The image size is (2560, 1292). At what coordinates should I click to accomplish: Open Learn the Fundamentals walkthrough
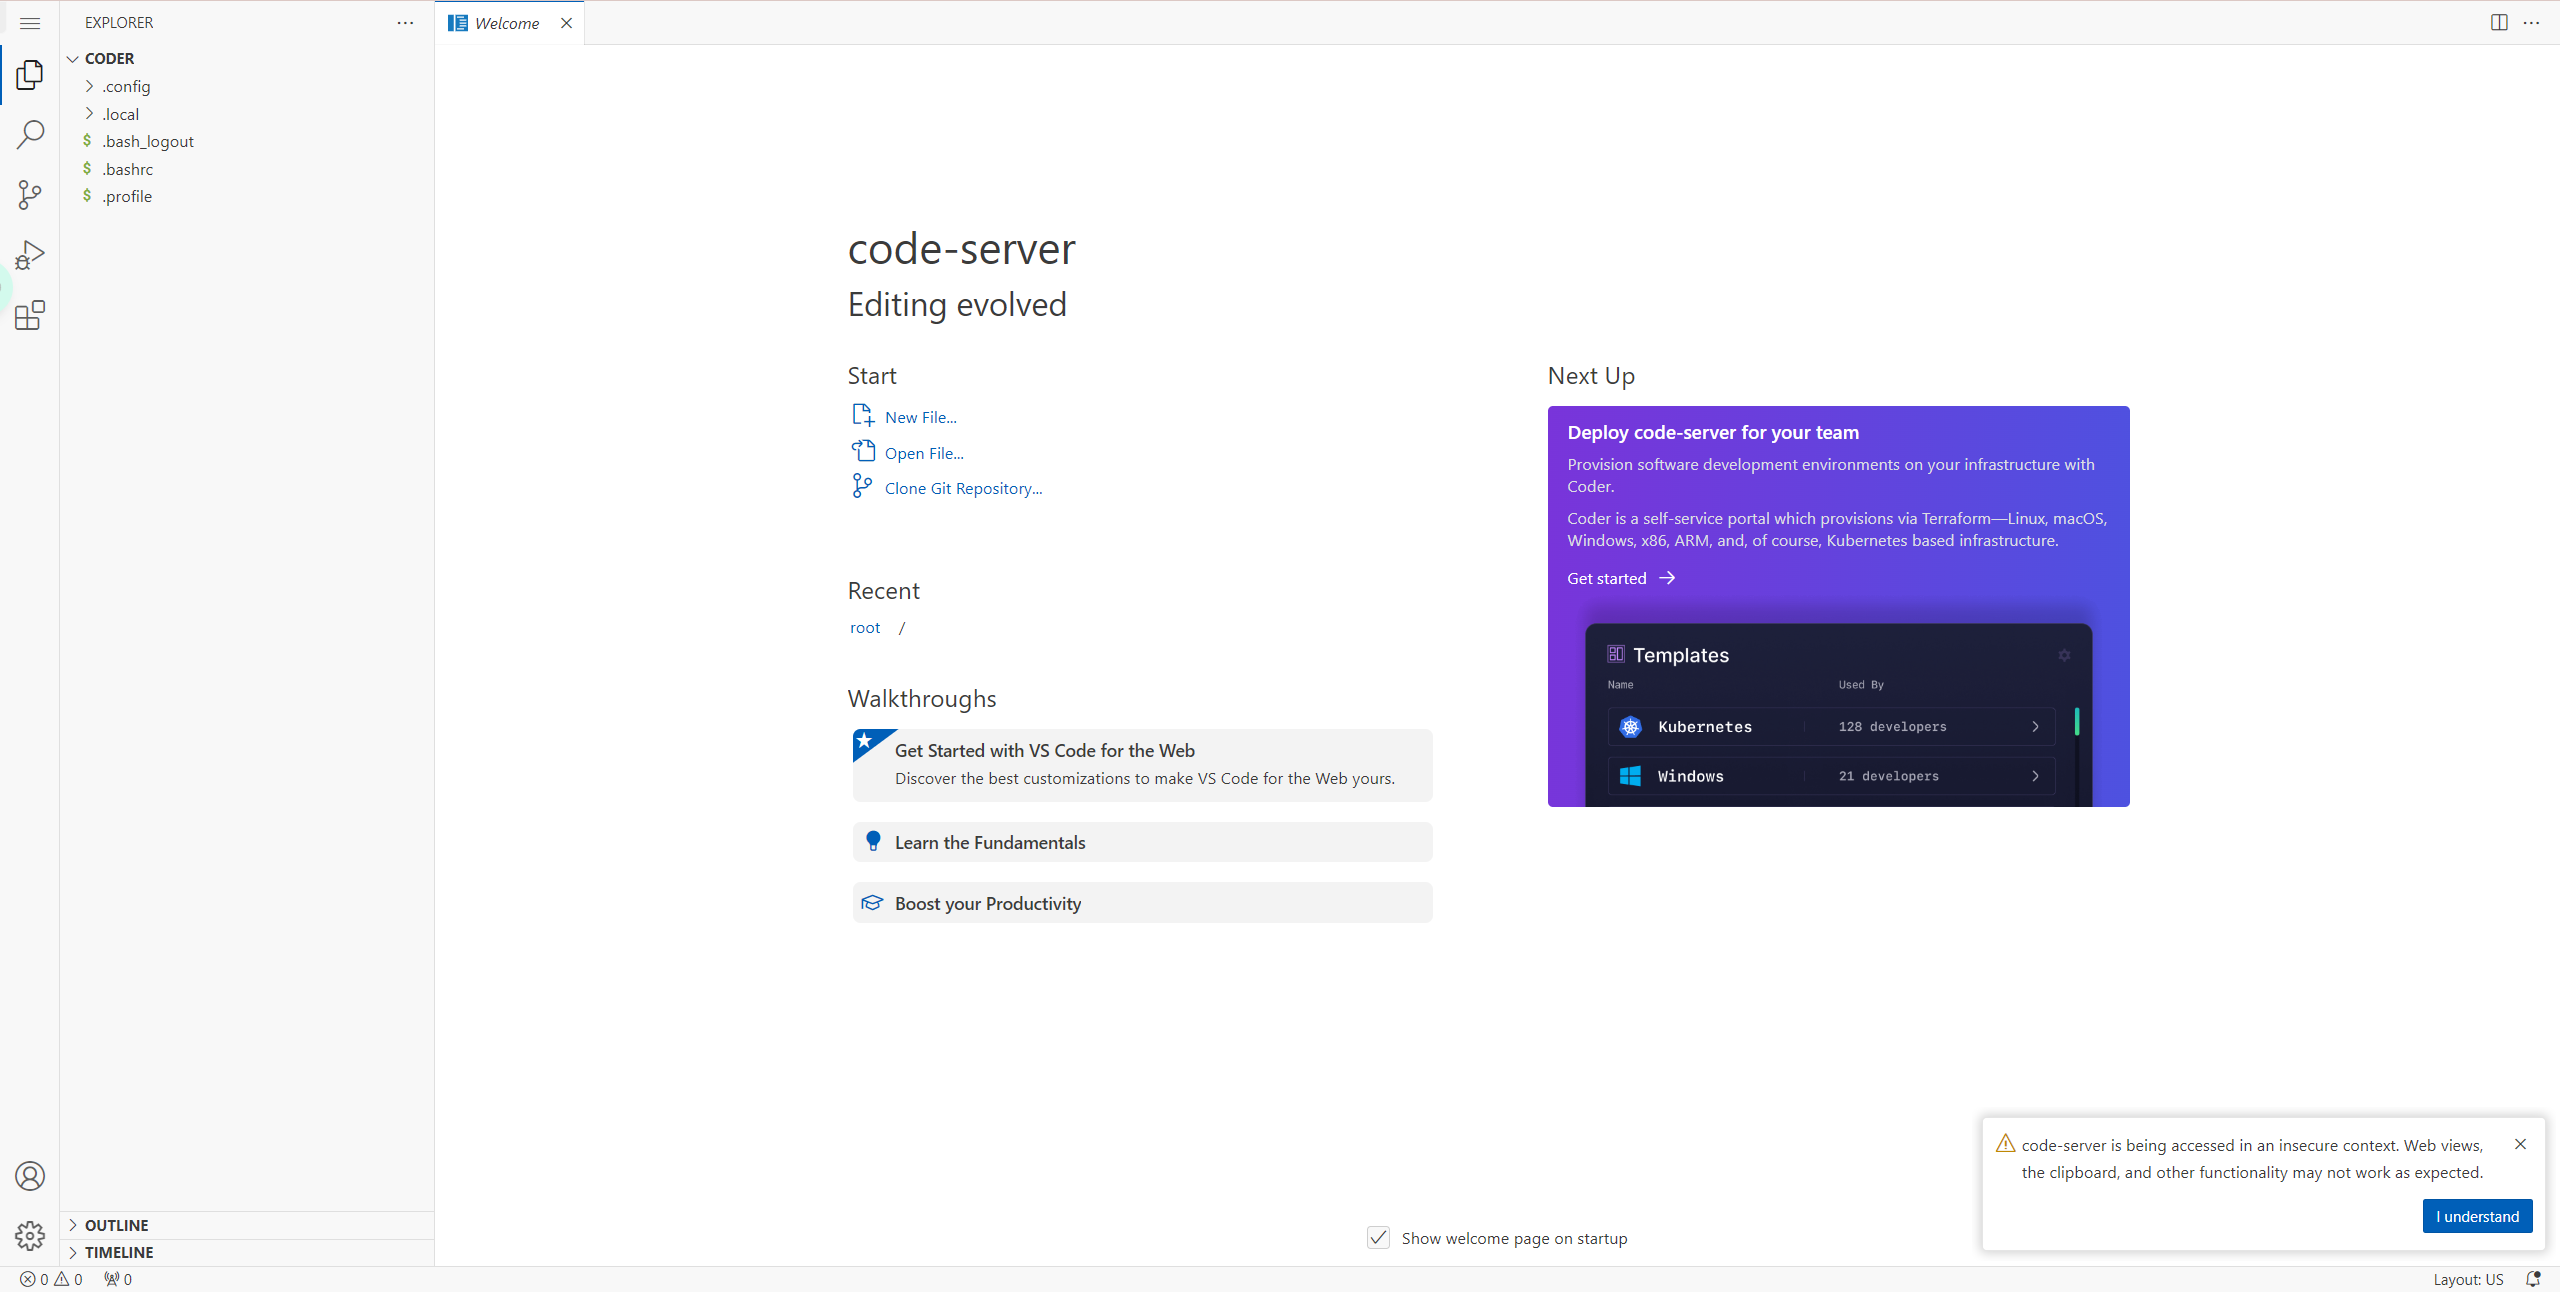[989, 842]
